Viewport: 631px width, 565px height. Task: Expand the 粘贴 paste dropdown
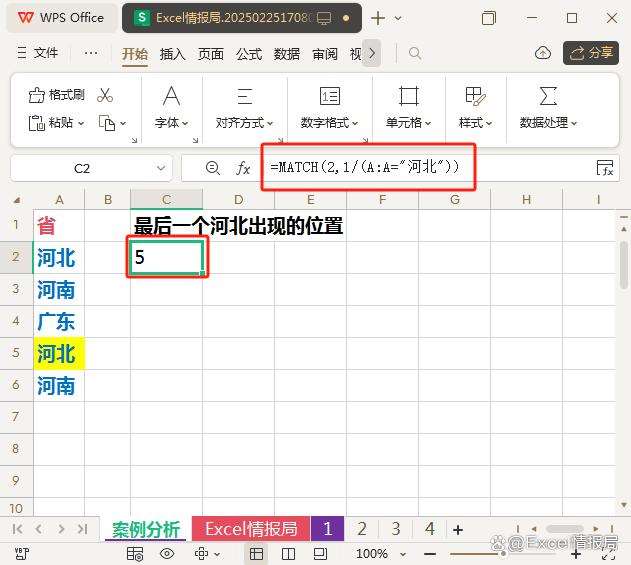[80, 123]
